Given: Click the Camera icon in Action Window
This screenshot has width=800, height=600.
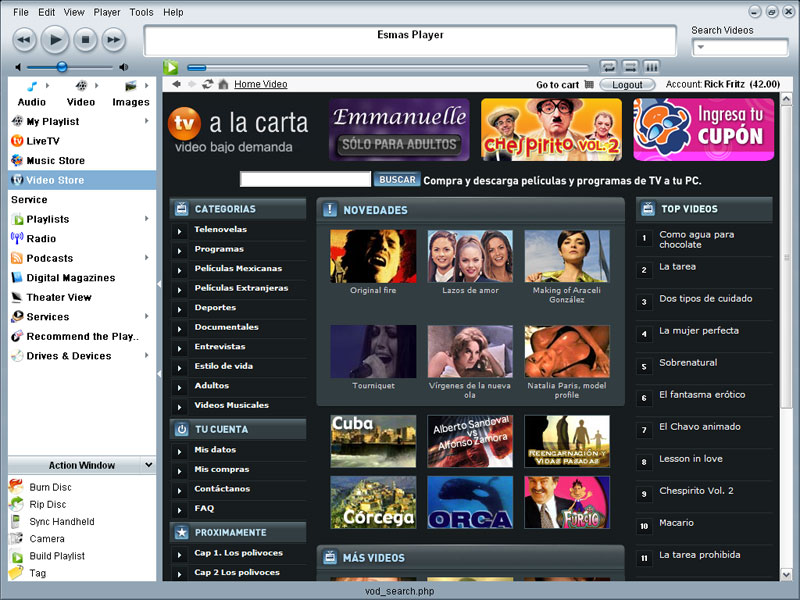Looking at the screenshot, I should click(x=16, y=538).
